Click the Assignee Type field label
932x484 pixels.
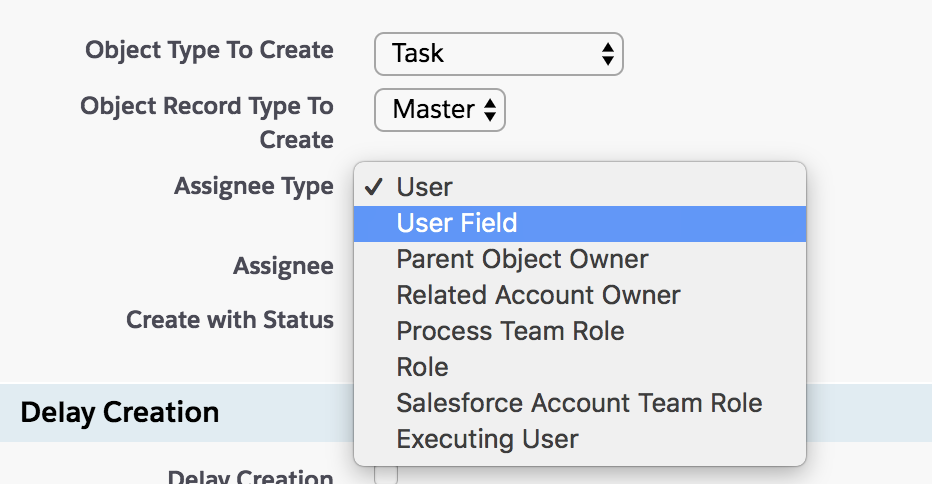point(254,187)
